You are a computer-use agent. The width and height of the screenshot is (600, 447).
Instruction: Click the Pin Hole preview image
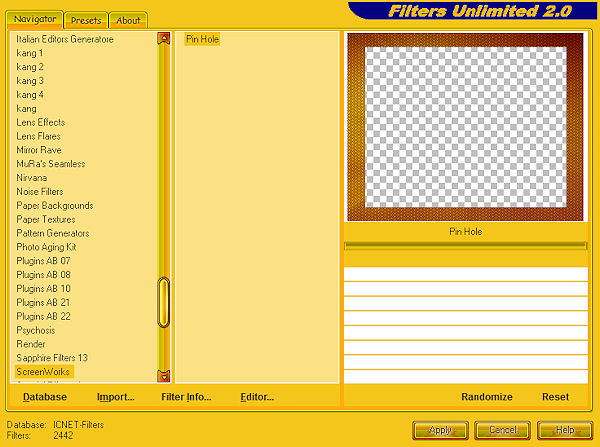pos(465,127)
